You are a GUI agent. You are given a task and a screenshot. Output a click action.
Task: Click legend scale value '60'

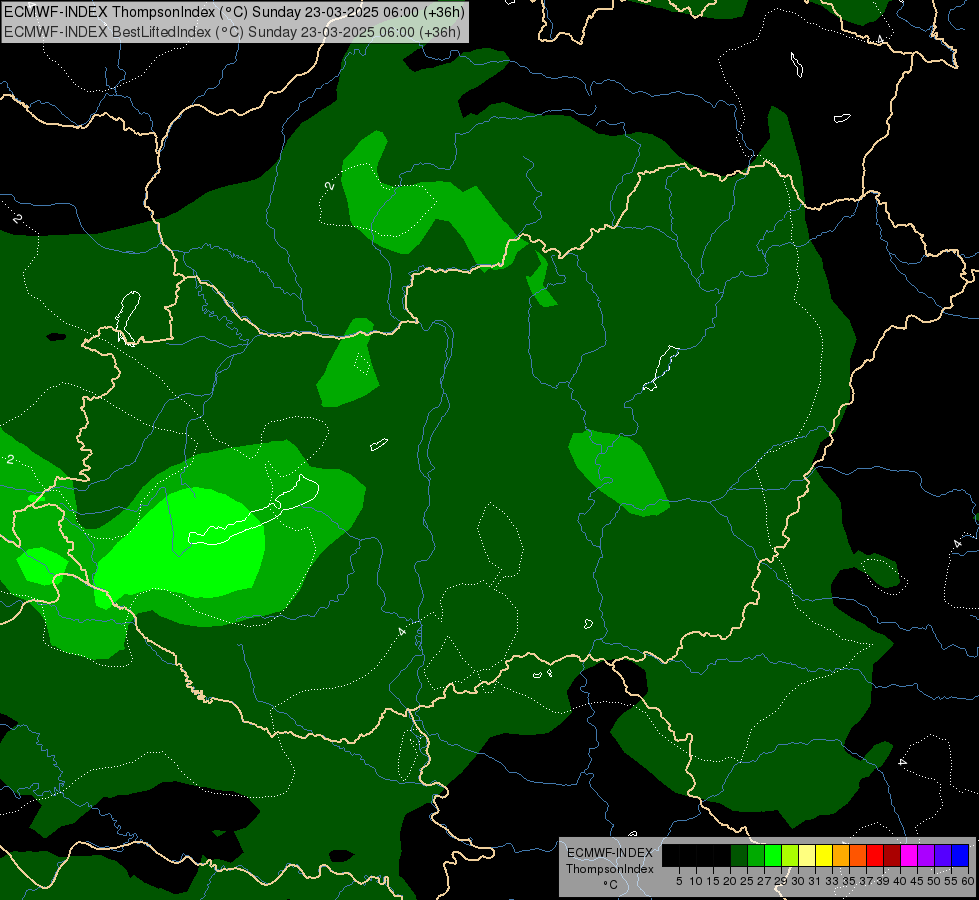click(x=968, y=881)
